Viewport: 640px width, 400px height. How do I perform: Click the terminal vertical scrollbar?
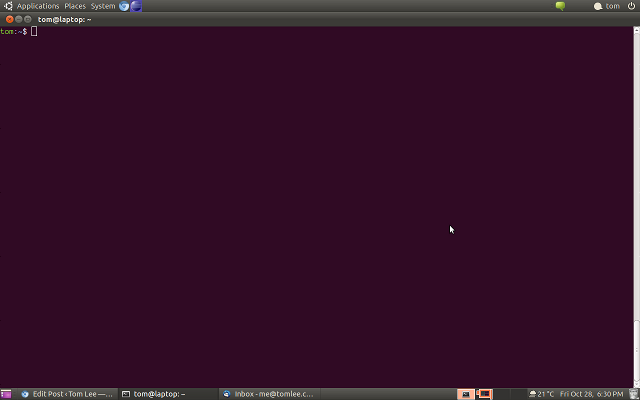click(636, 207)
